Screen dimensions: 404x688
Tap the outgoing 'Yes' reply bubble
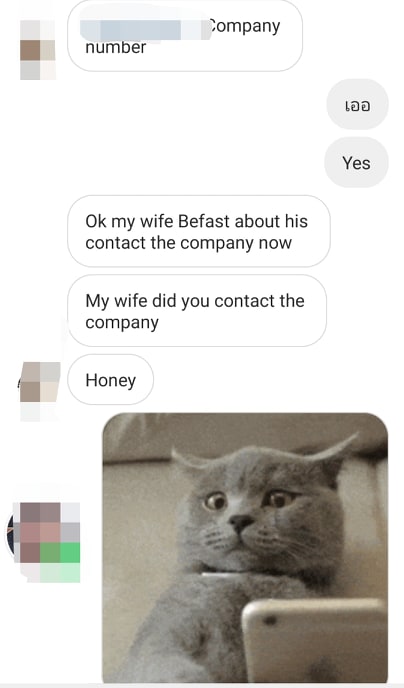pyautogui.click(x=356, y=163)
